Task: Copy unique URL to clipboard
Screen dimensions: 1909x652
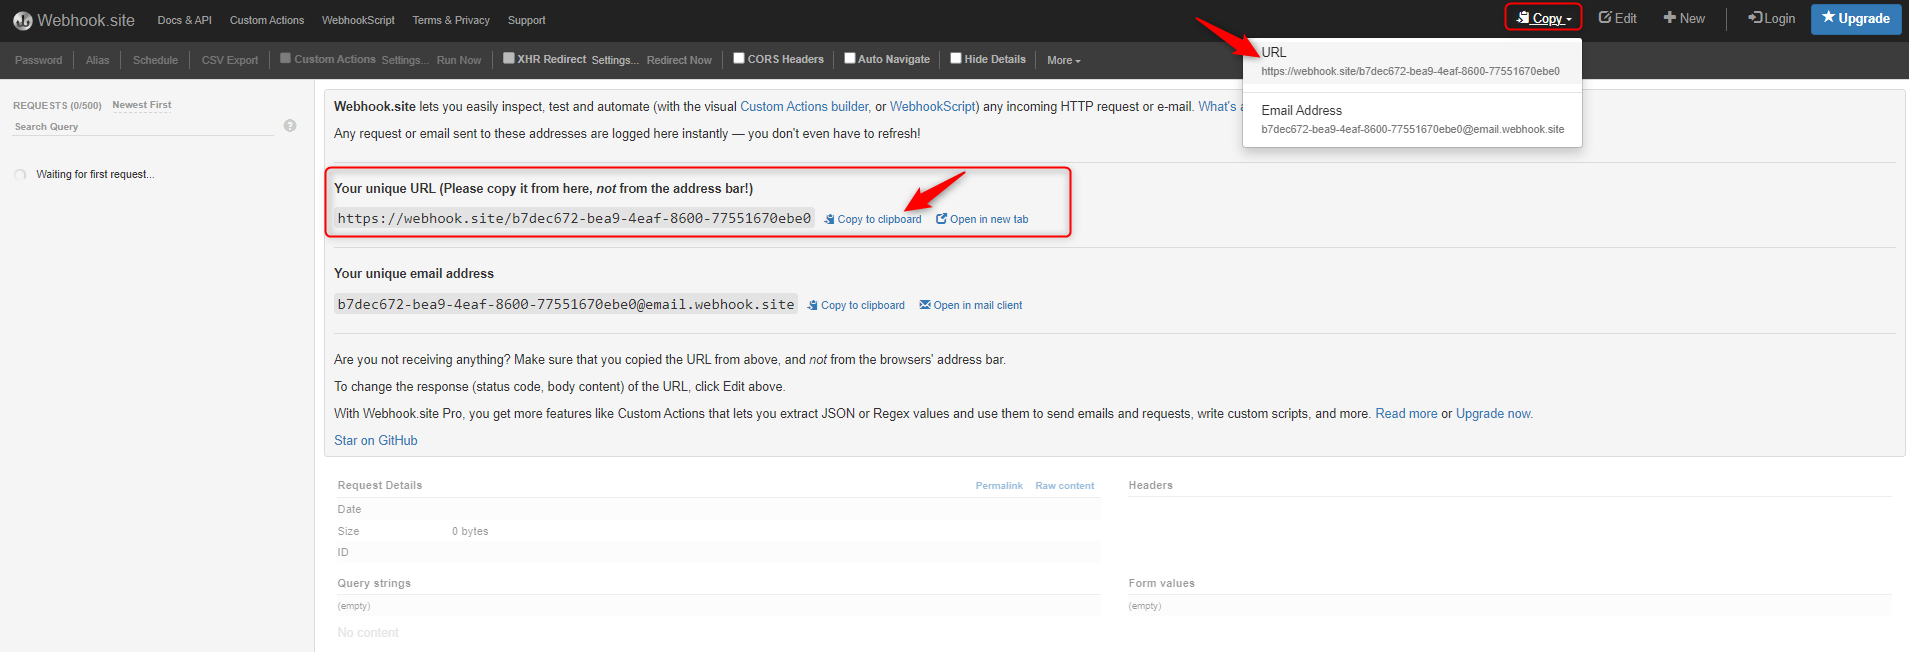Action: [873, 219]
